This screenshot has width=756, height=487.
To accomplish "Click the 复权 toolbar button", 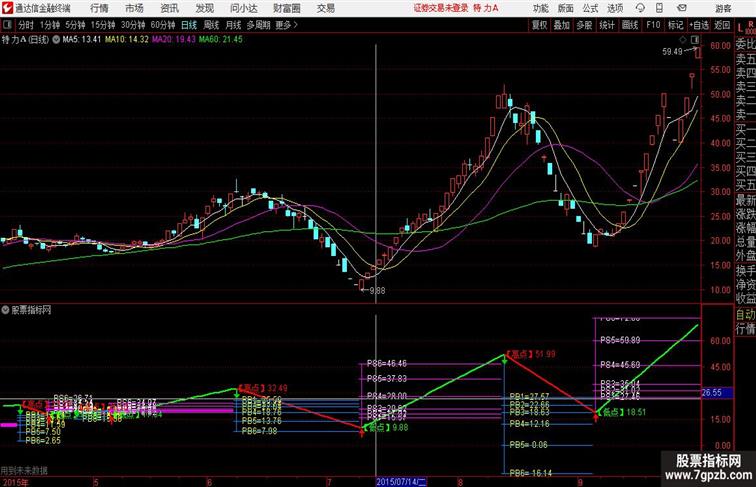I will pyautogui.click(x=539, y=25).
